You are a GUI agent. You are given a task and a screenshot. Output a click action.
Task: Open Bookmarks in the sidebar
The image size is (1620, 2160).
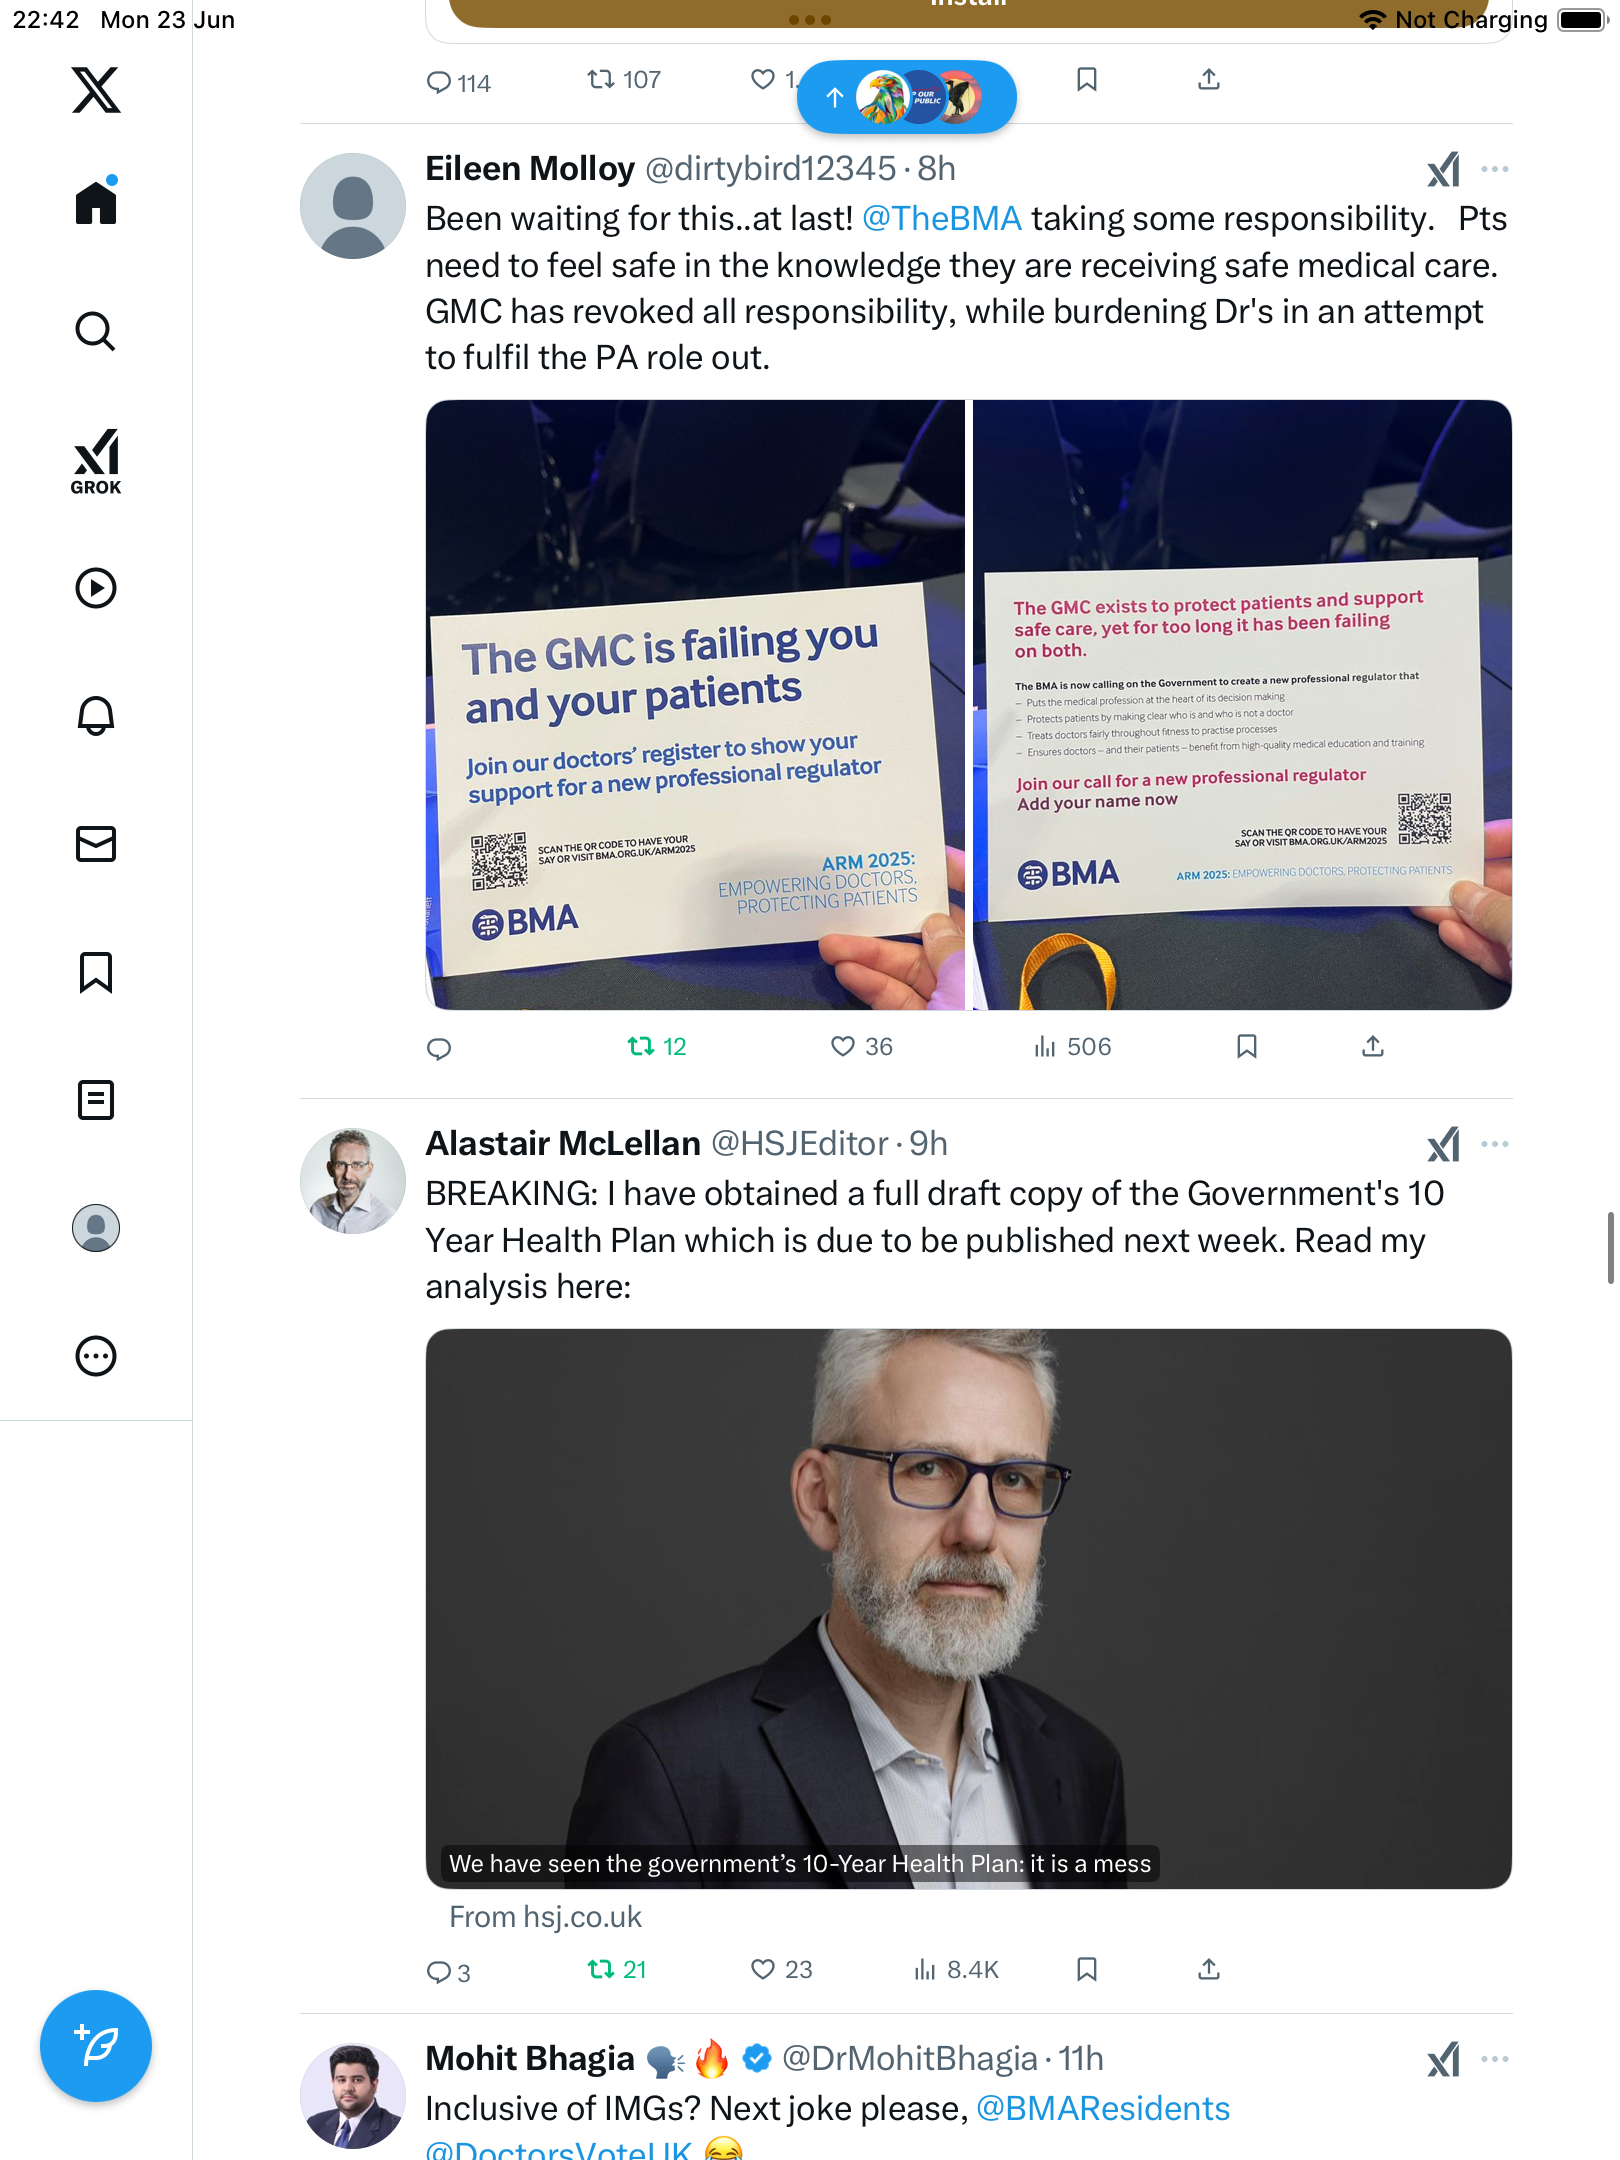[x=96, y=972]
